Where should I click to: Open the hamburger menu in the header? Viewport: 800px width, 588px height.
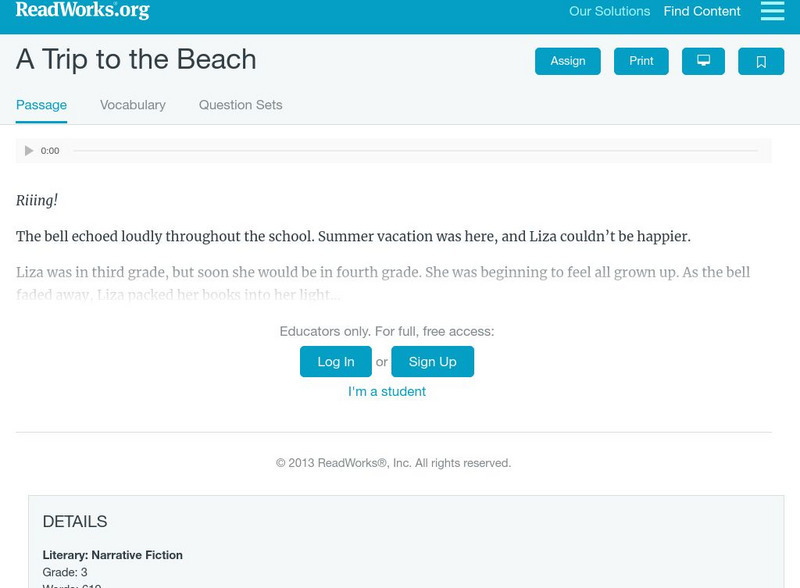[772, 11]
